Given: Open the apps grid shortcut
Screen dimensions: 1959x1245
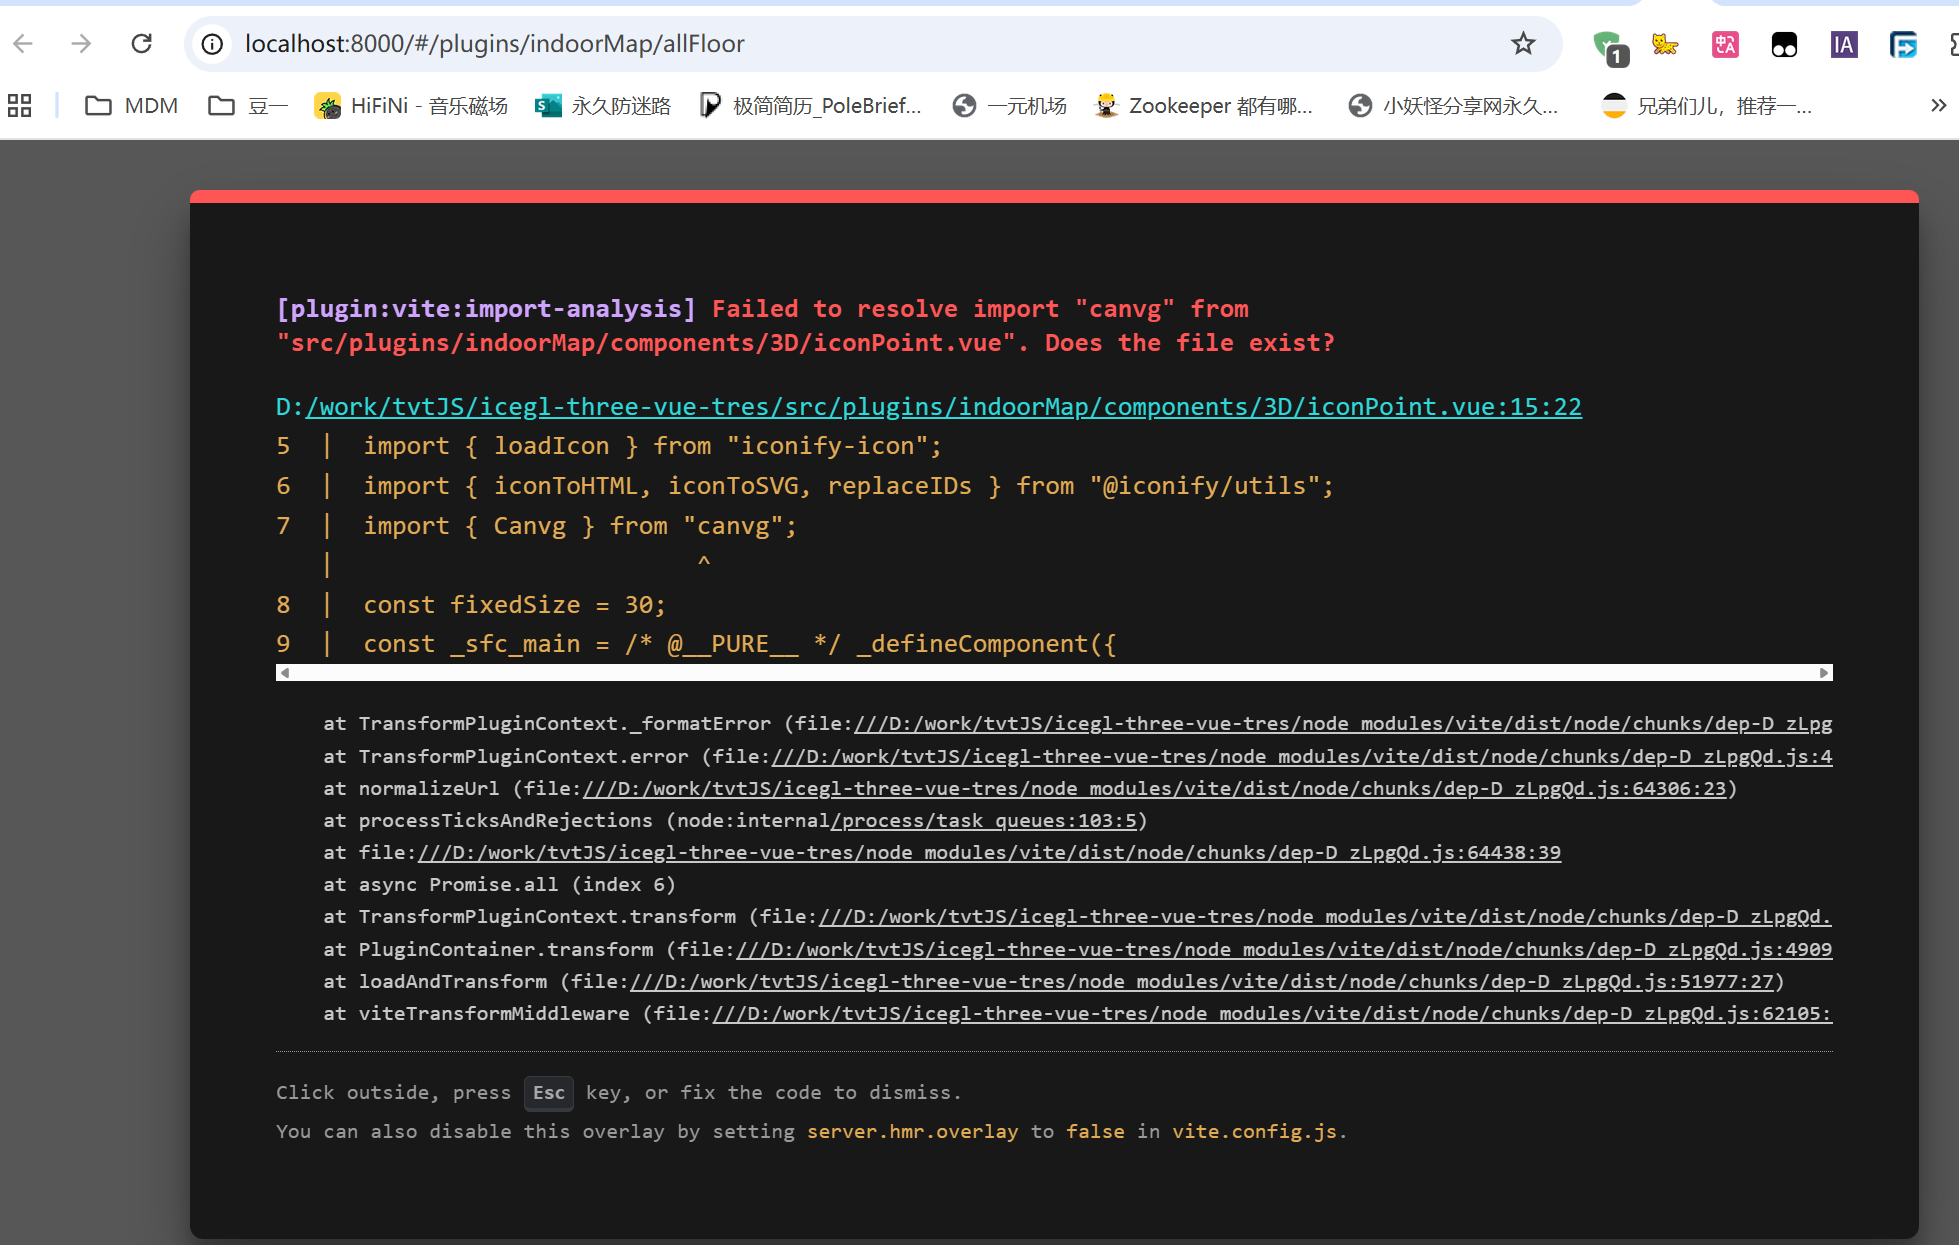Looking at the screenshot, I should tap(19, 106).
